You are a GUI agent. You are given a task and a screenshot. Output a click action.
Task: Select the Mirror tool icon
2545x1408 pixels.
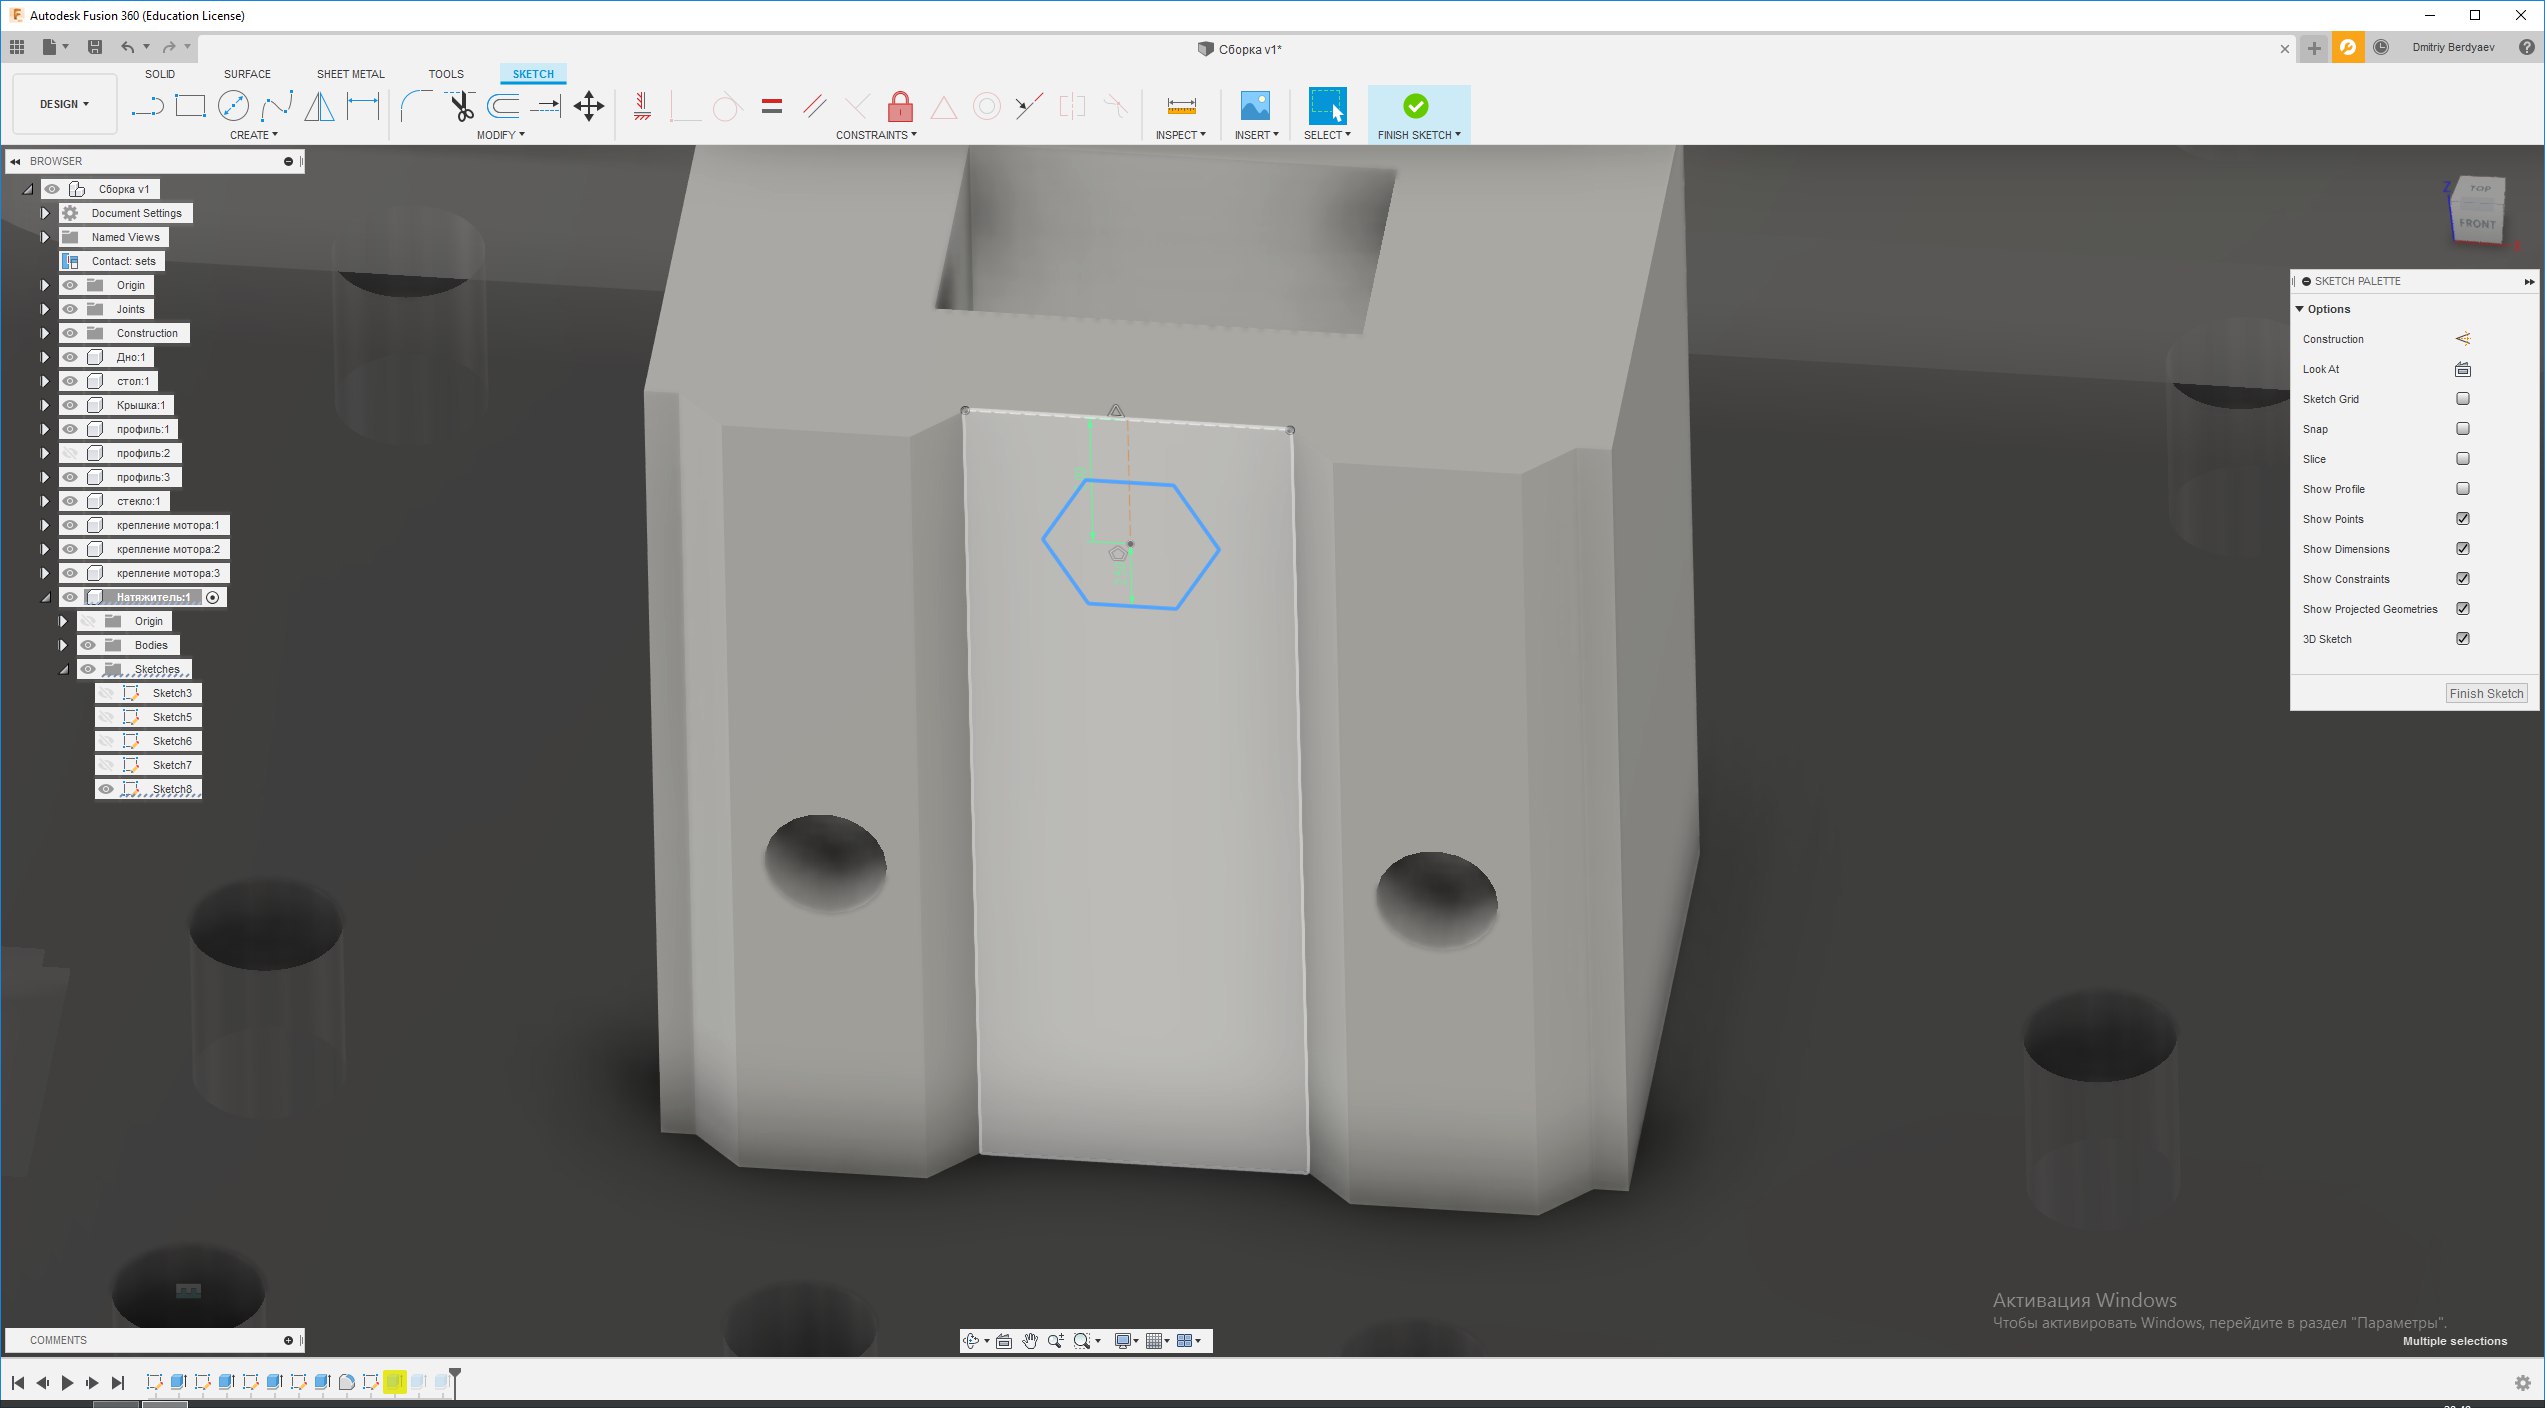click(319, 106)
